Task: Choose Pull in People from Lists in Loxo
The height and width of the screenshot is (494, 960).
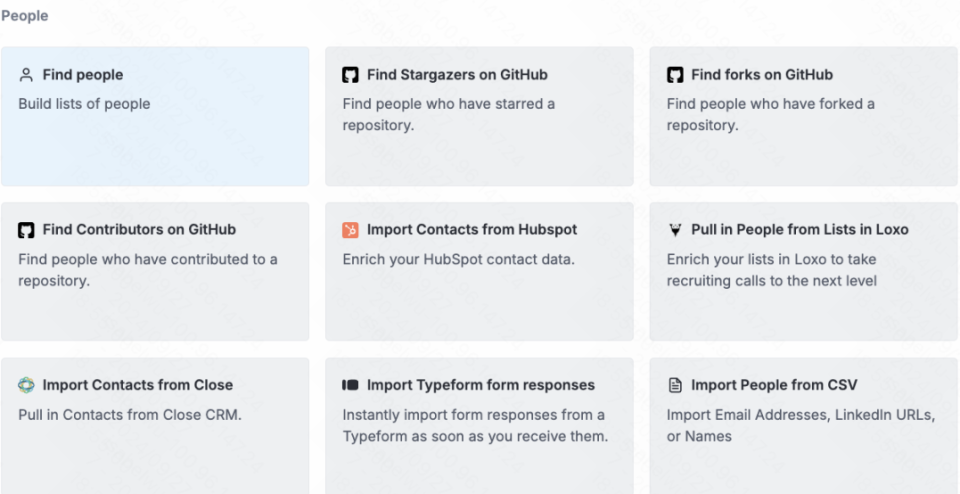Action: 800,230
